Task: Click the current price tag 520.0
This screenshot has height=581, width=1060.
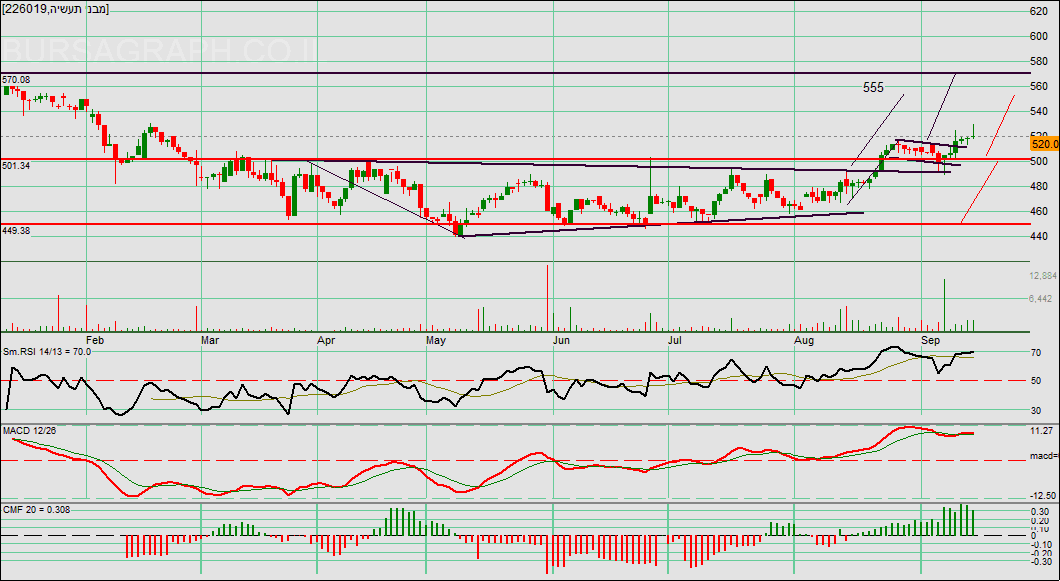Action: (1045, 144)
